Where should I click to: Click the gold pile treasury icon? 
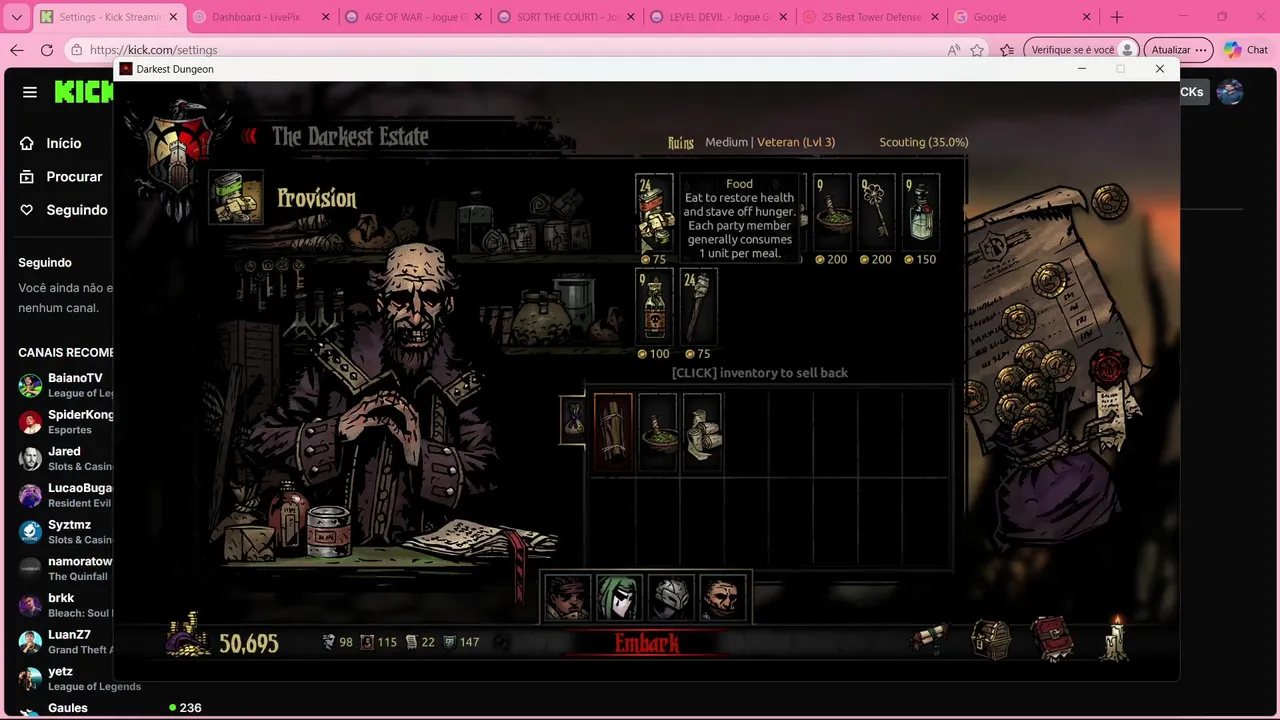189,636
